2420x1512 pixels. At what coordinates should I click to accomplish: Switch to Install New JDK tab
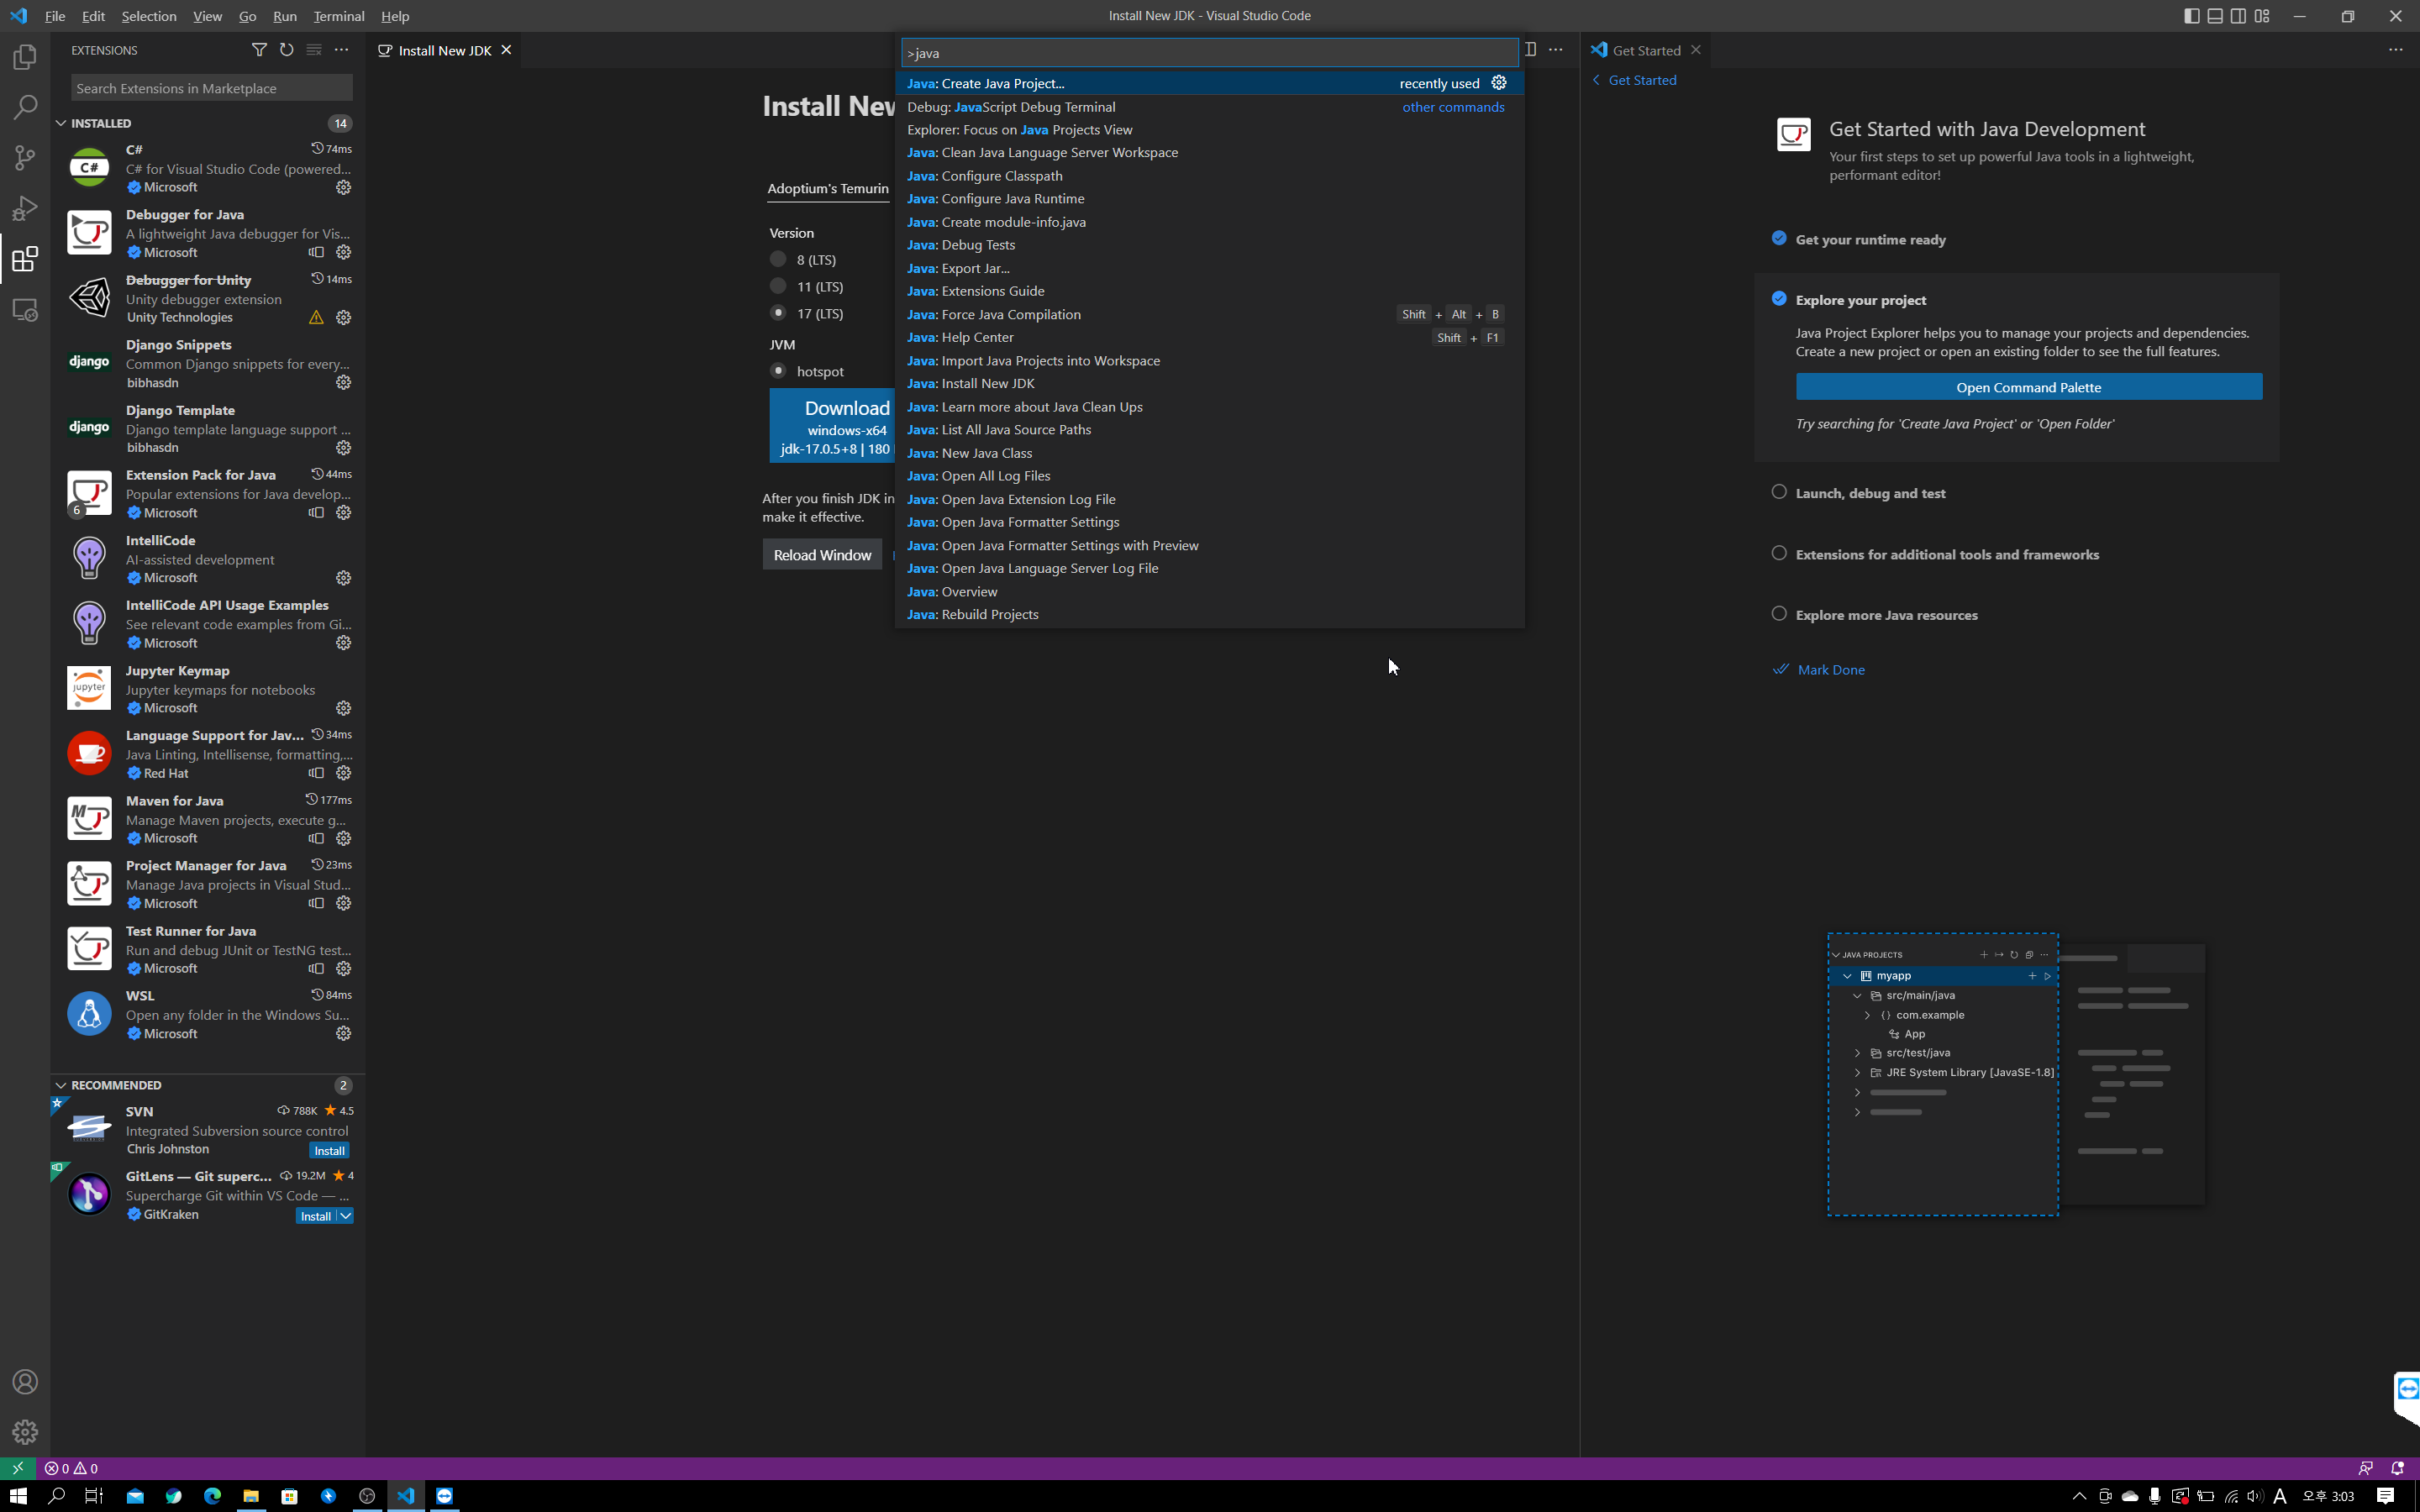point(444,50)
